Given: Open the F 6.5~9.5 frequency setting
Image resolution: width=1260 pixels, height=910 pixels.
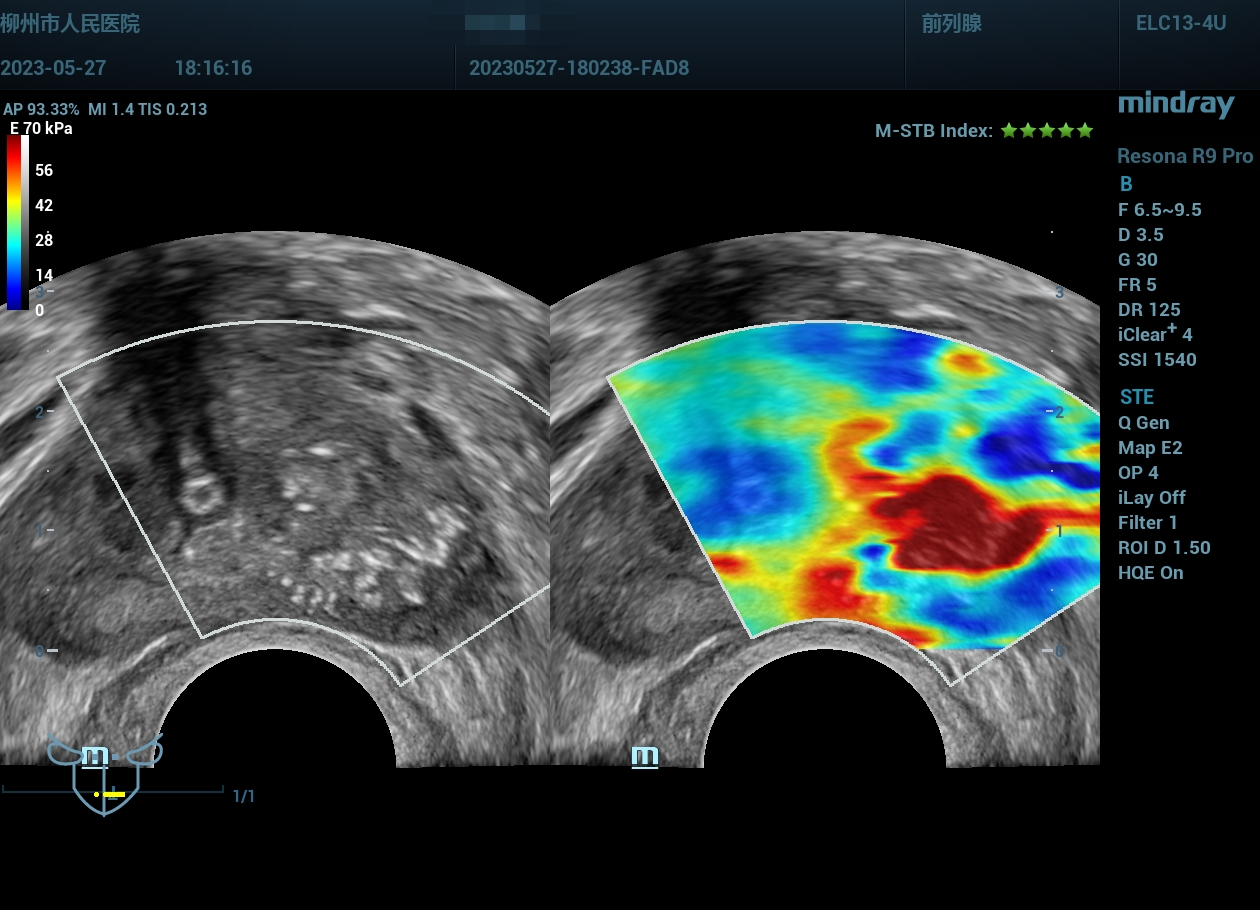Looking at the screenshot, I should pyautogui.click(x=1159, y=210).
